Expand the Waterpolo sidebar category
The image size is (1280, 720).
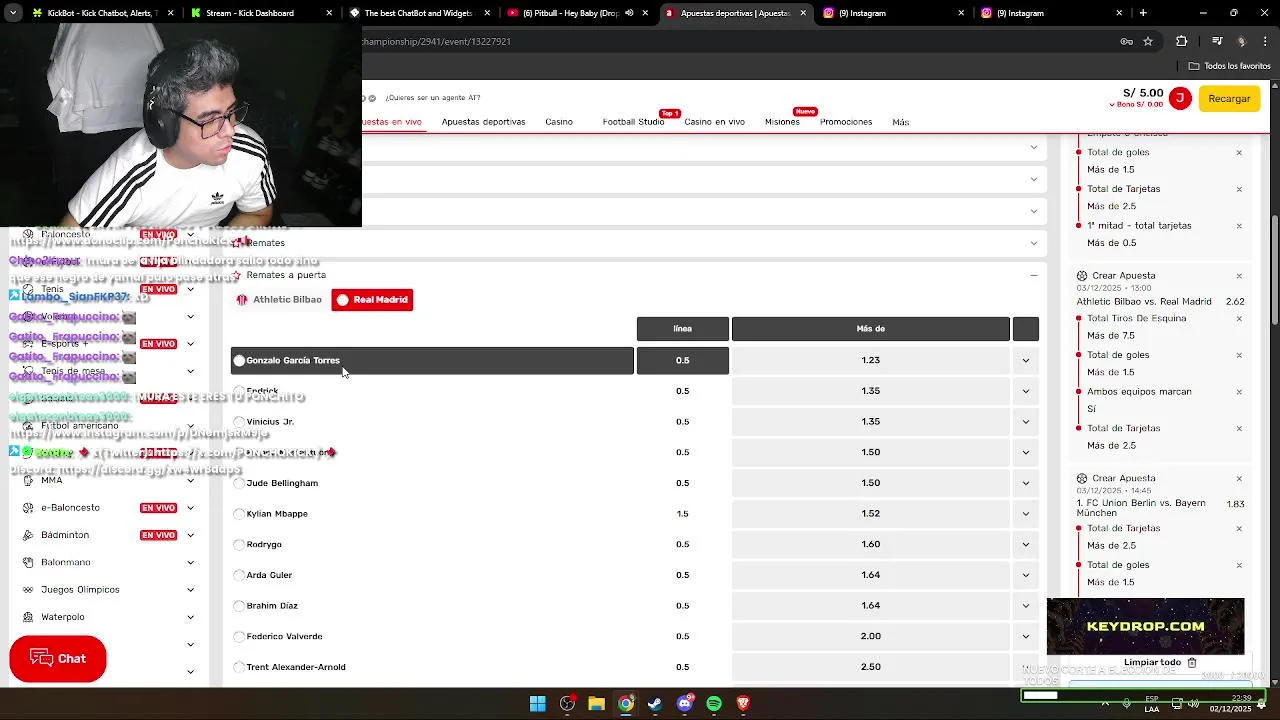pos(190,617)
